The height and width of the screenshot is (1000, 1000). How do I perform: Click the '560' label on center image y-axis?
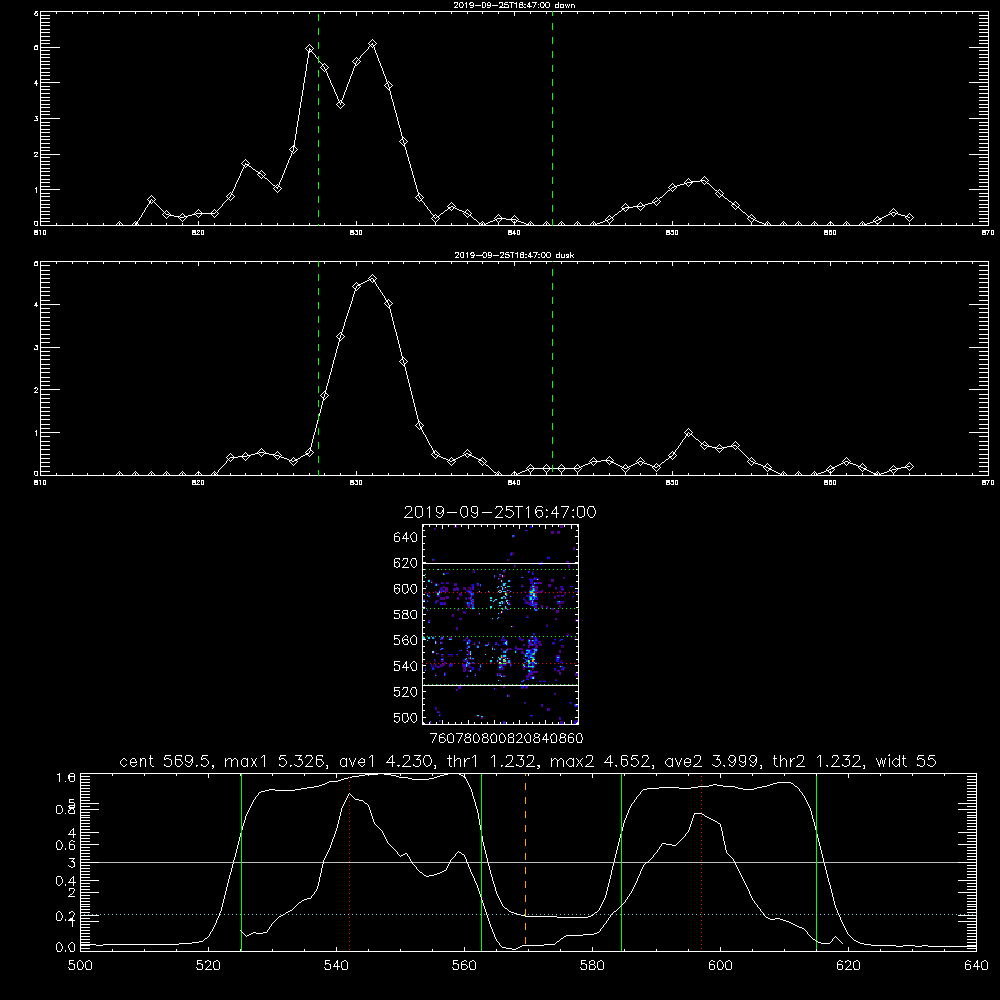405,640
